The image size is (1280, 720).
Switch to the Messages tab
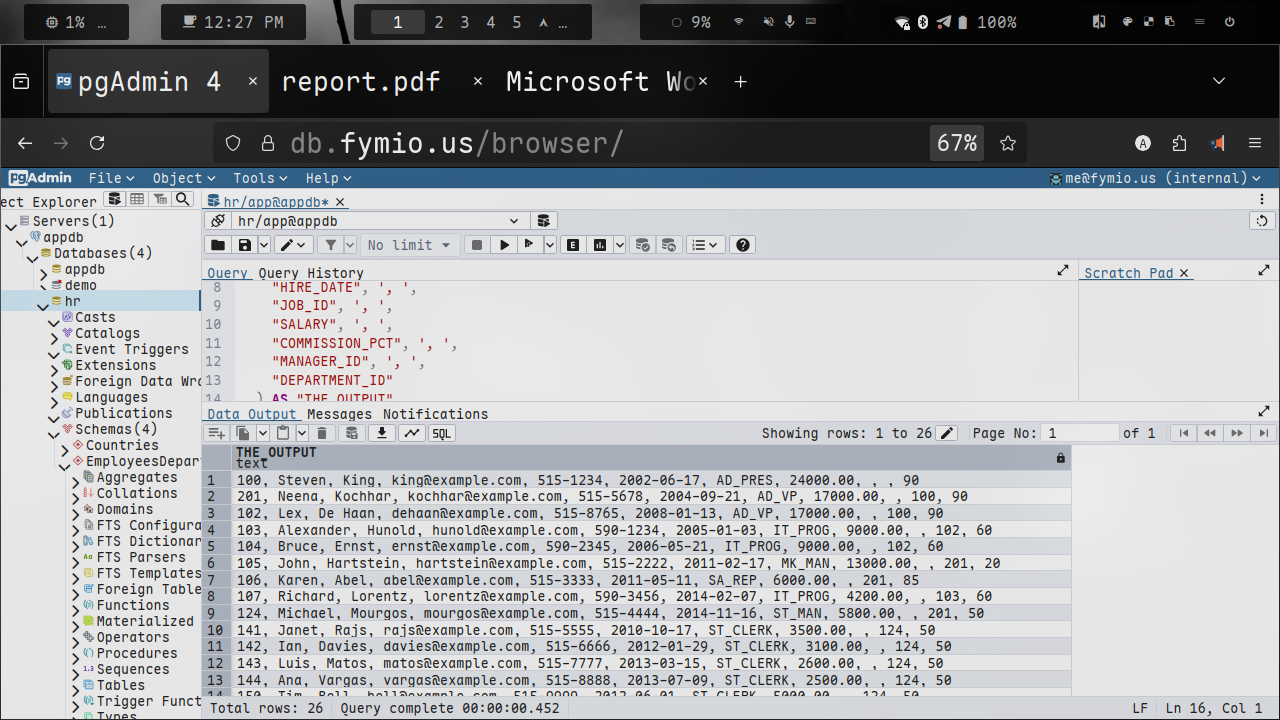pos(339,414)
